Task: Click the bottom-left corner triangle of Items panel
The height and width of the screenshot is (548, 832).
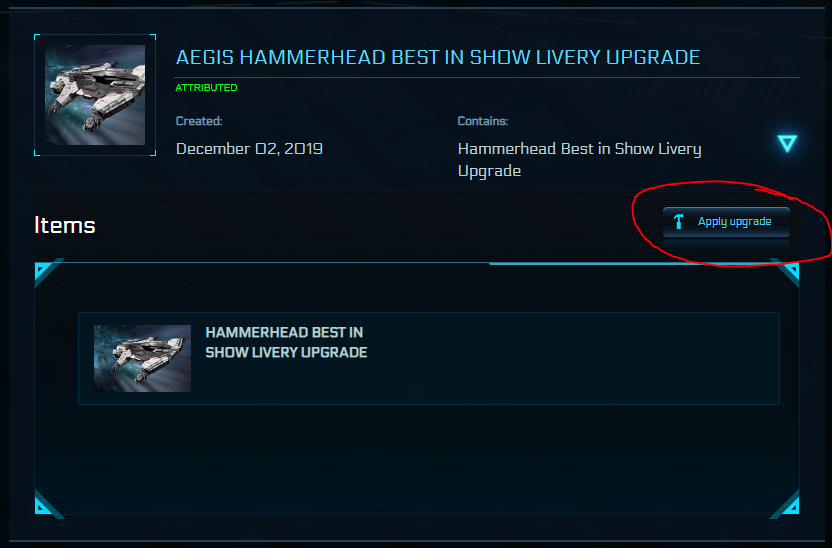Action: click(x=45, y=505)
